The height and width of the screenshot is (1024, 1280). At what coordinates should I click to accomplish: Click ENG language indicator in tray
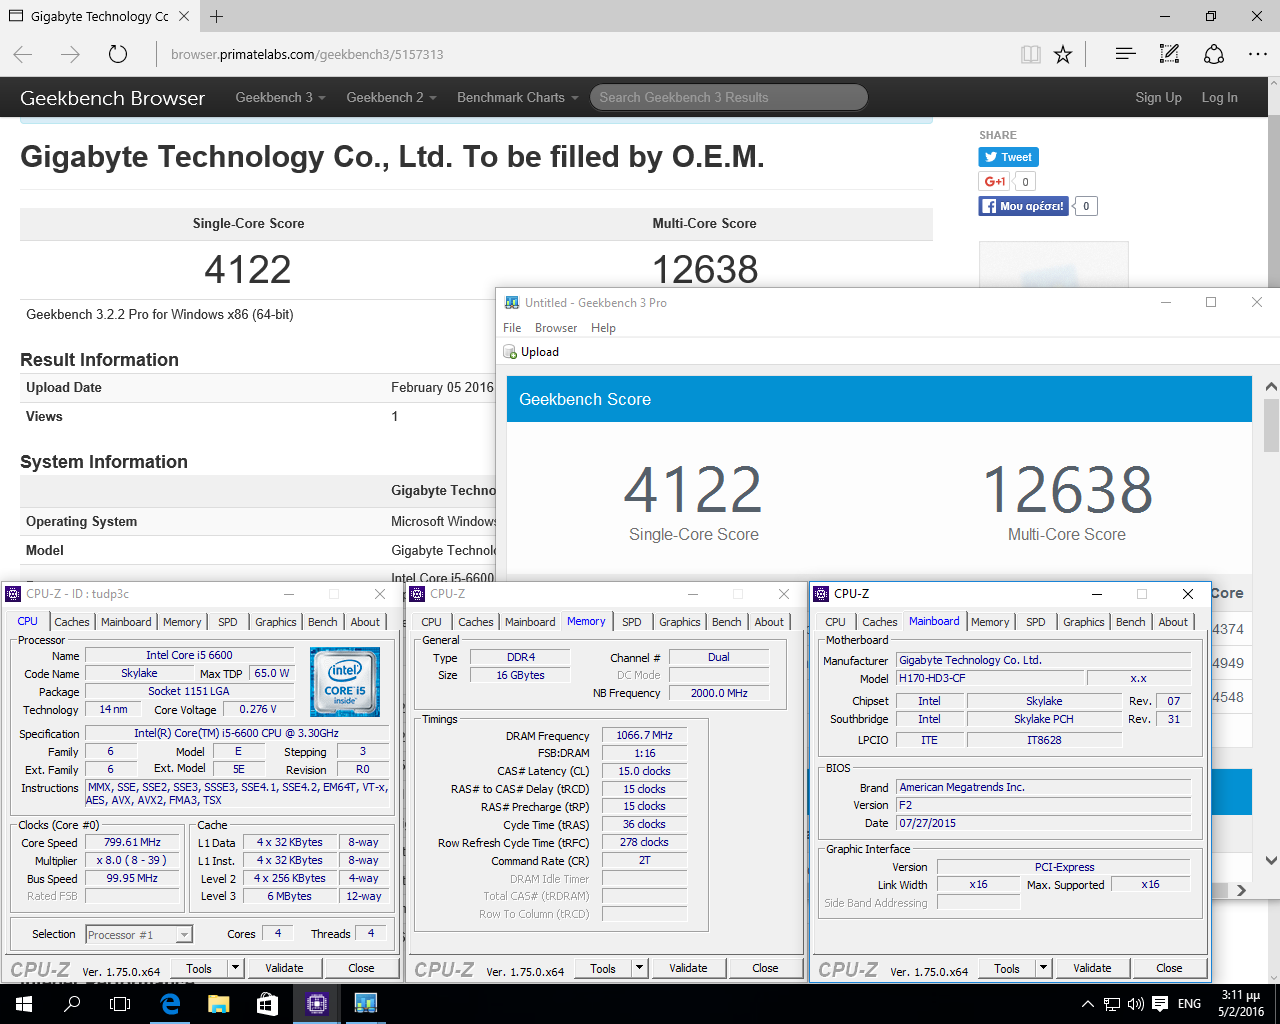pos(1189,1004)
